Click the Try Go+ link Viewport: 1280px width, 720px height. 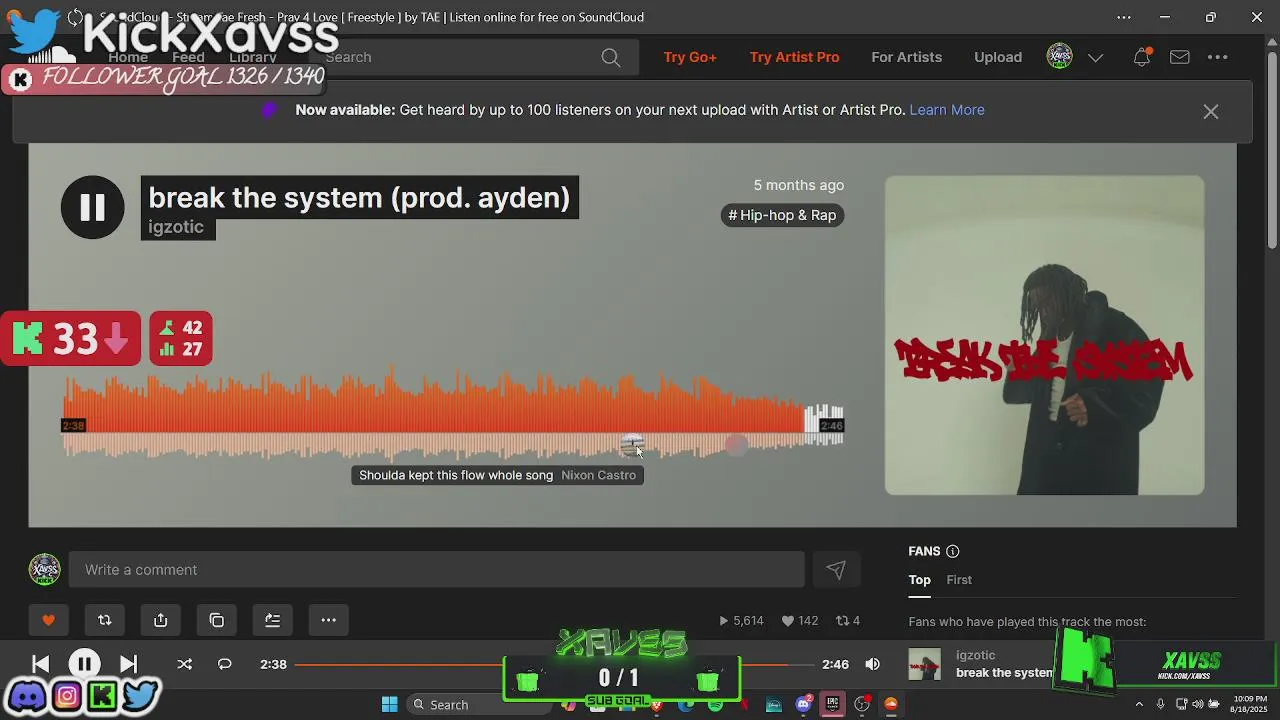pos(690,57)
